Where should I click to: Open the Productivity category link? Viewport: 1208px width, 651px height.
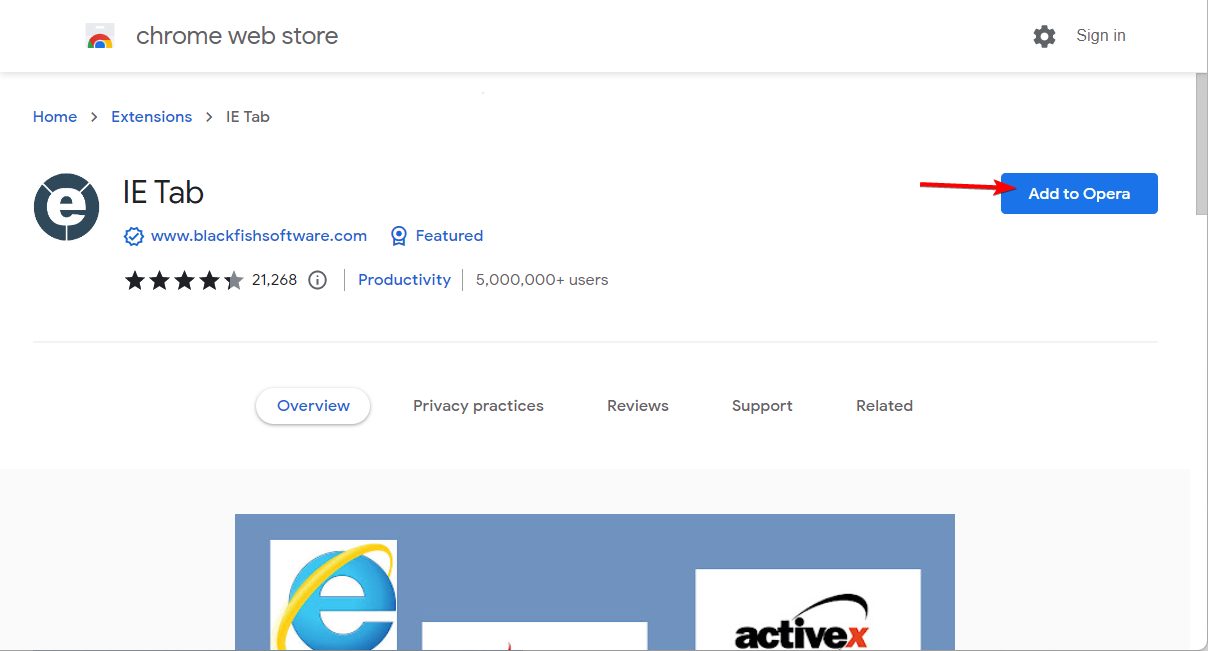pyautogui.click(x=405, y=280)
